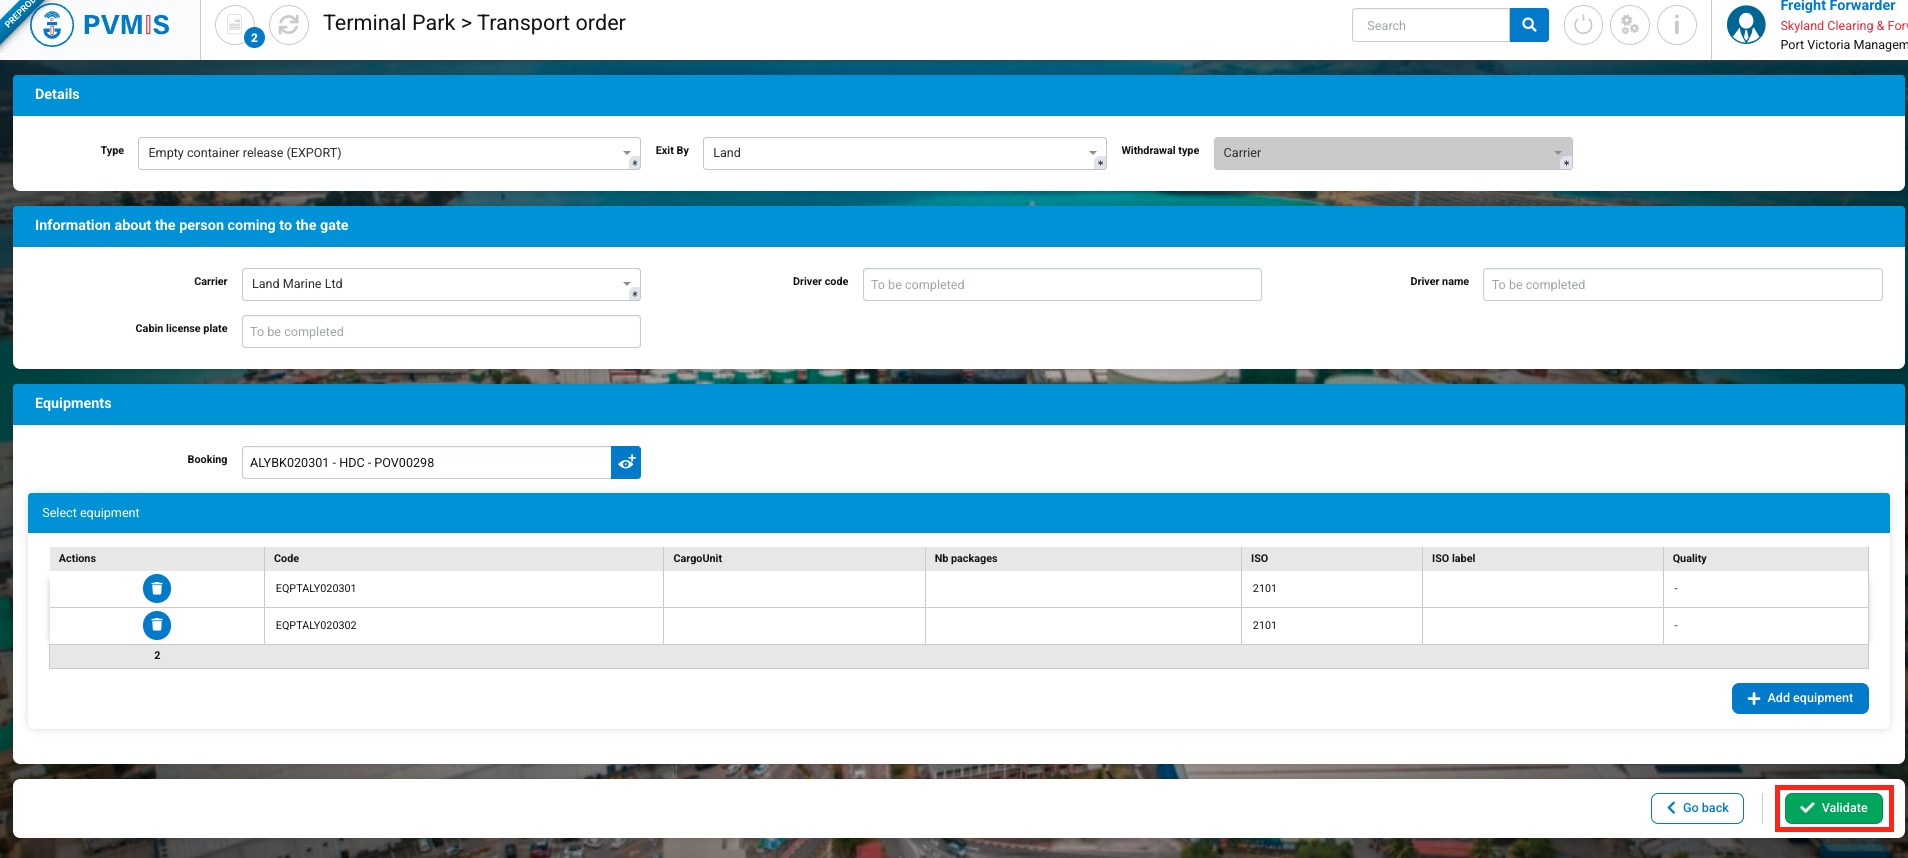Open the user profile avatar

pos(1746,25)
